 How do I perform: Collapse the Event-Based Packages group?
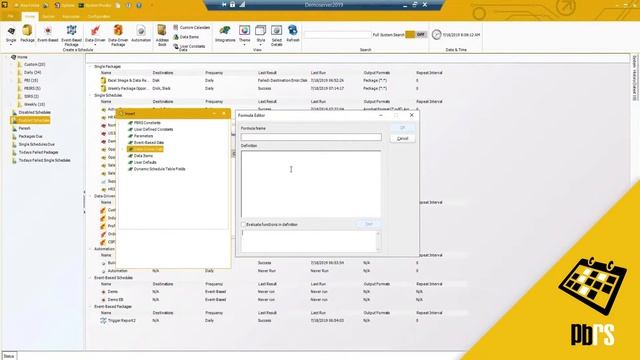point(91,307)
